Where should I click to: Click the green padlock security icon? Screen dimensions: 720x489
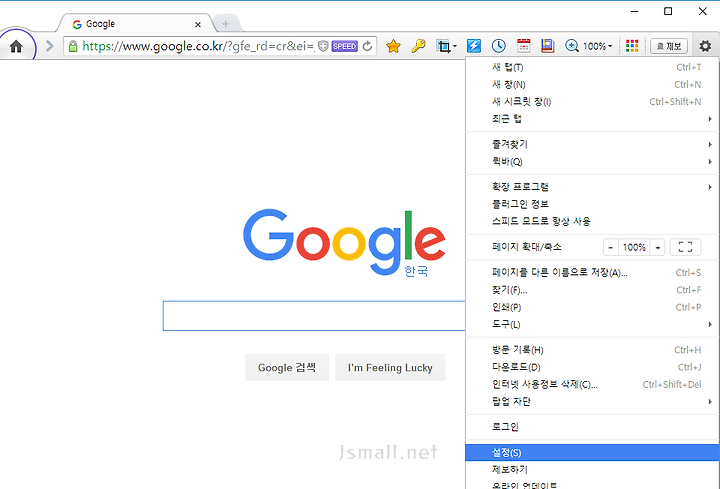[x=73, y=46]
